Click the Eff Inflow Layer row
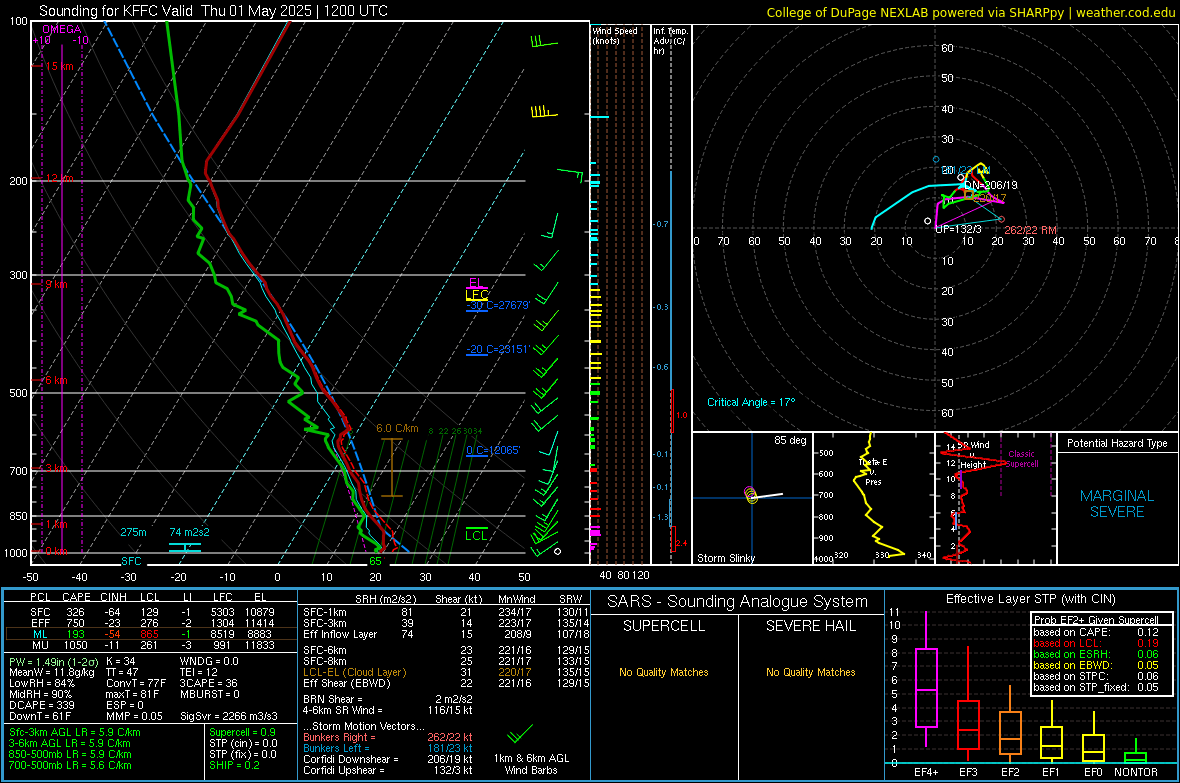 tap(446, 635)
